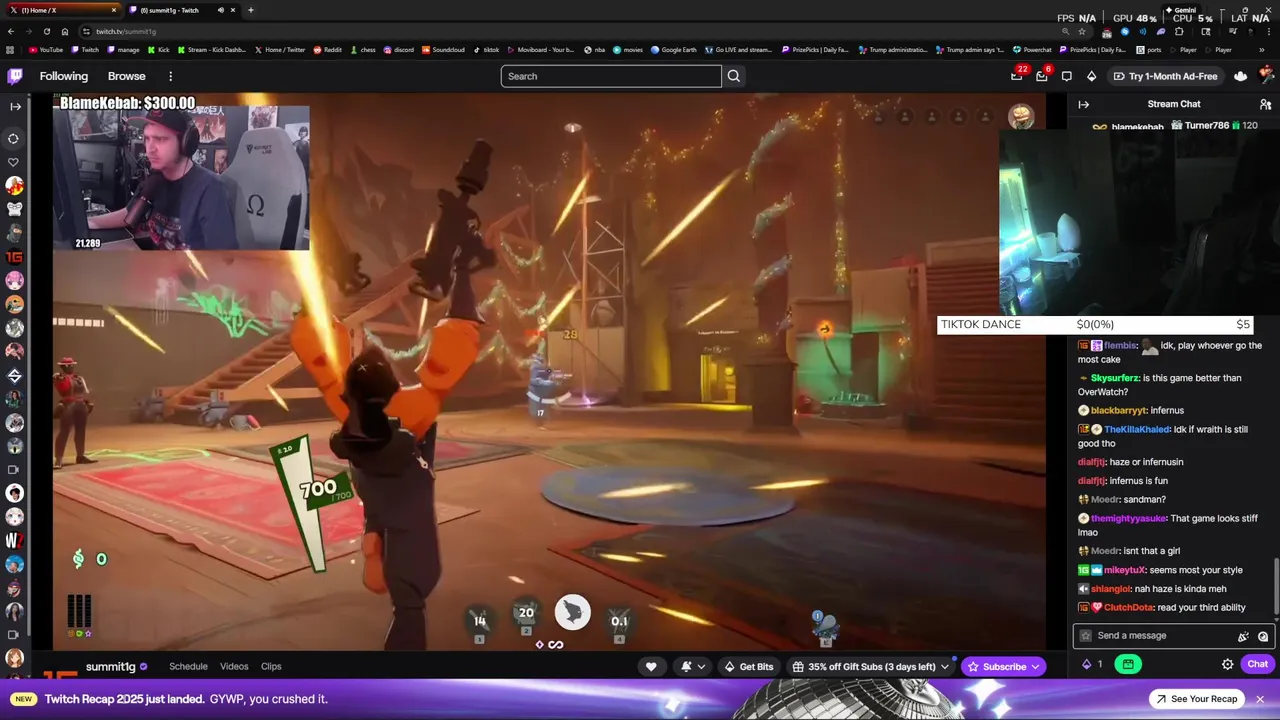Open the Hype/loot notifications icon with 22 badge
Screen dimensions: 1280x720
1017,76
